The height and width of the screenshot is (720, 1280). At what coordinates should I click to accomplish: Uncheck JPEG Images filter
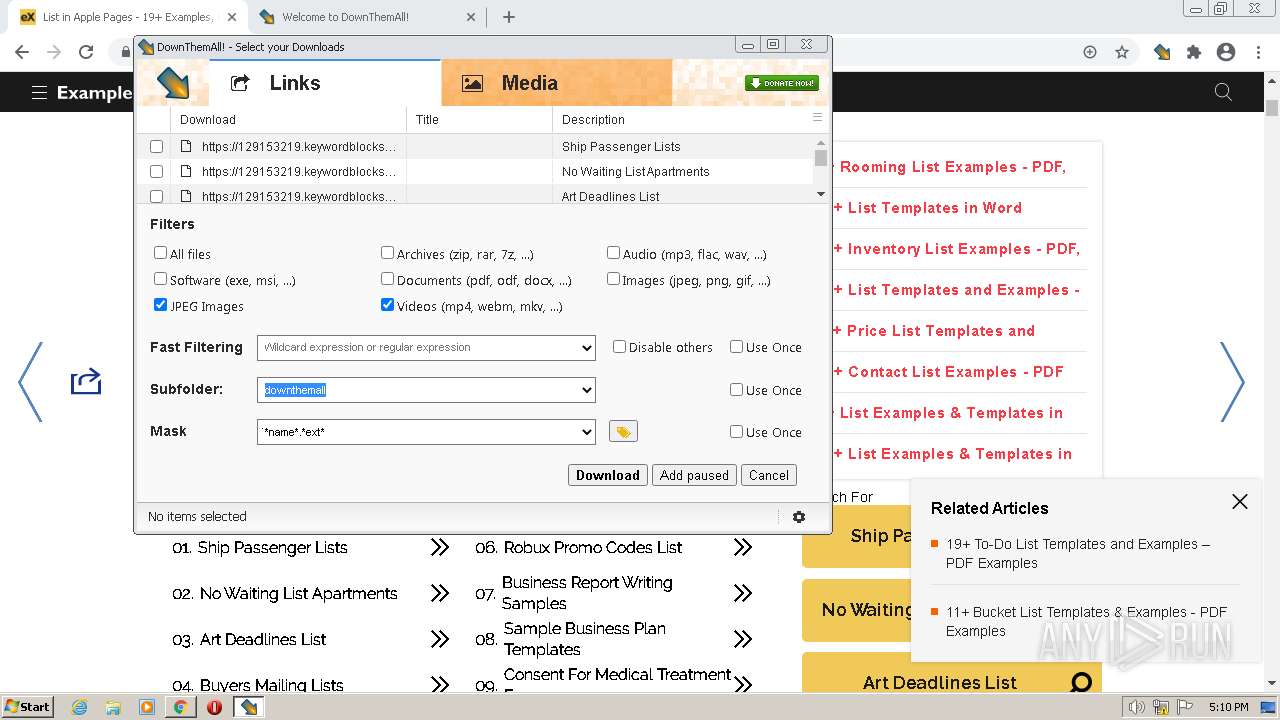click(x=160, y=305)
